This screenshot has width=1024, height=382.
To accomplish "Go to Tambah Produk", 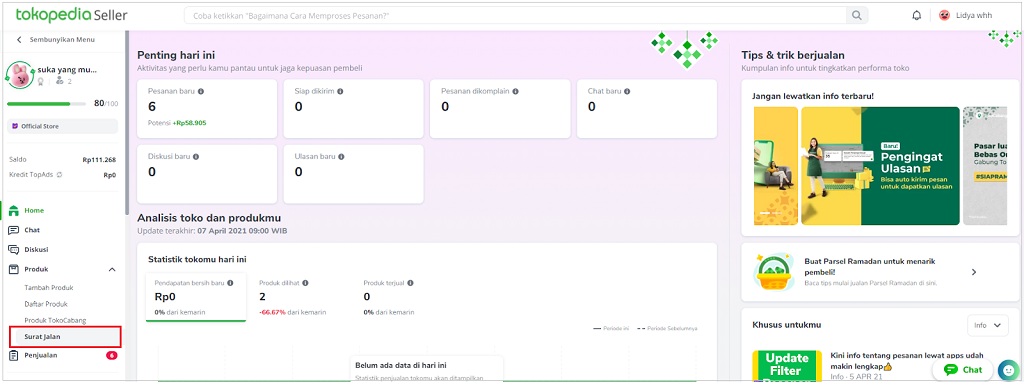I will point(49,287).
